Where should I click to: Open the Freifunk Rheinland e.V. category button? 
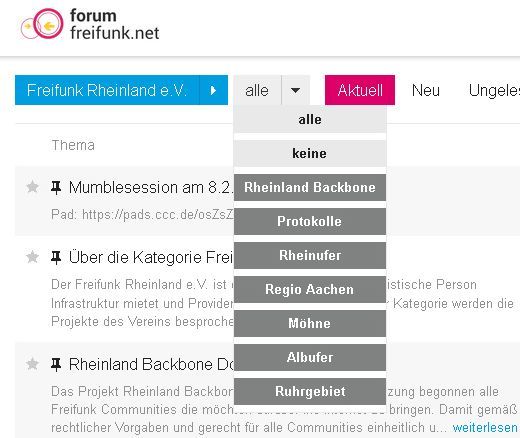coord(107,90)
